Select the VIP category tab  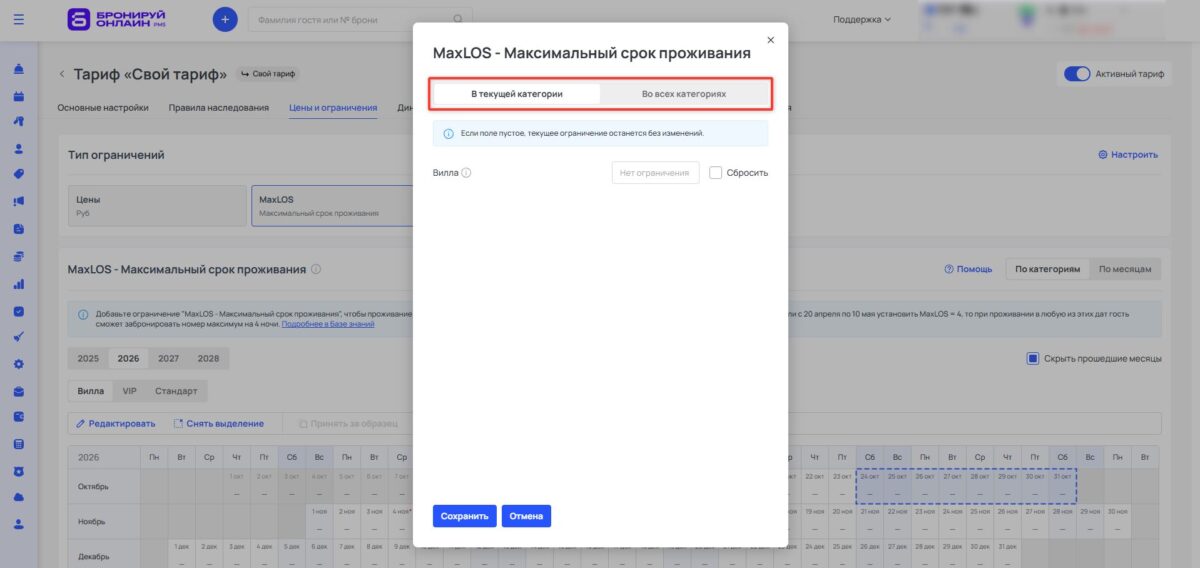(x=130, y=391)
